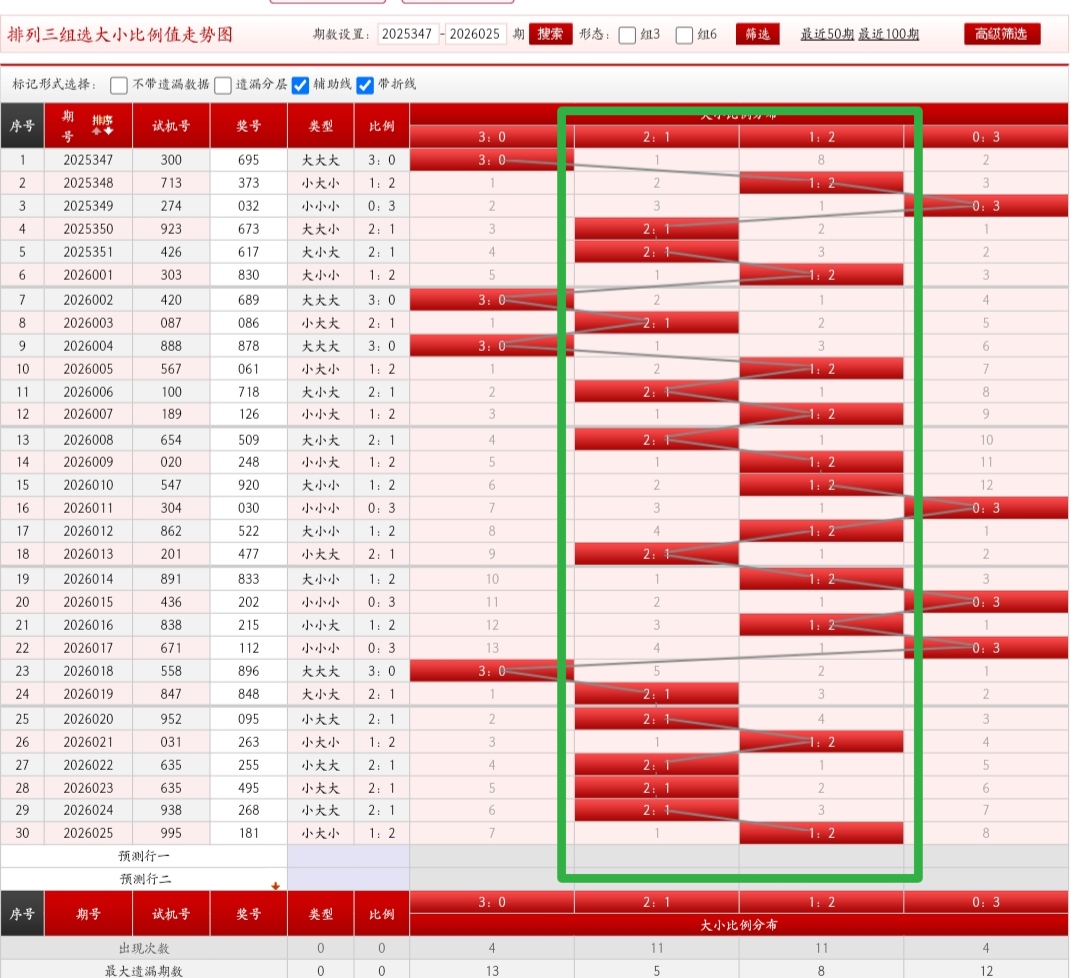Click the 3:0 distribution header at the top
Image resolution: width=1080 pixels, height=978 pixels.
tap(492, 137)
